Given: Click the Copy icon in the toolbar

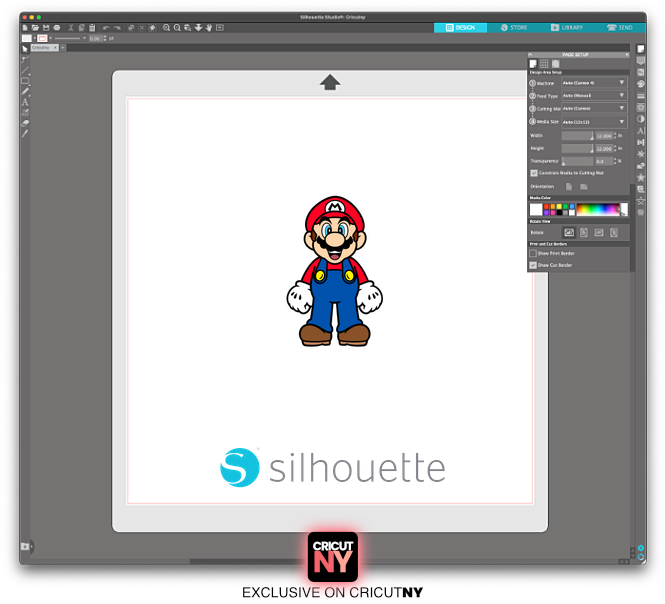Looking at the screenshot, I should pyautogui.click(x=81, y=28).
